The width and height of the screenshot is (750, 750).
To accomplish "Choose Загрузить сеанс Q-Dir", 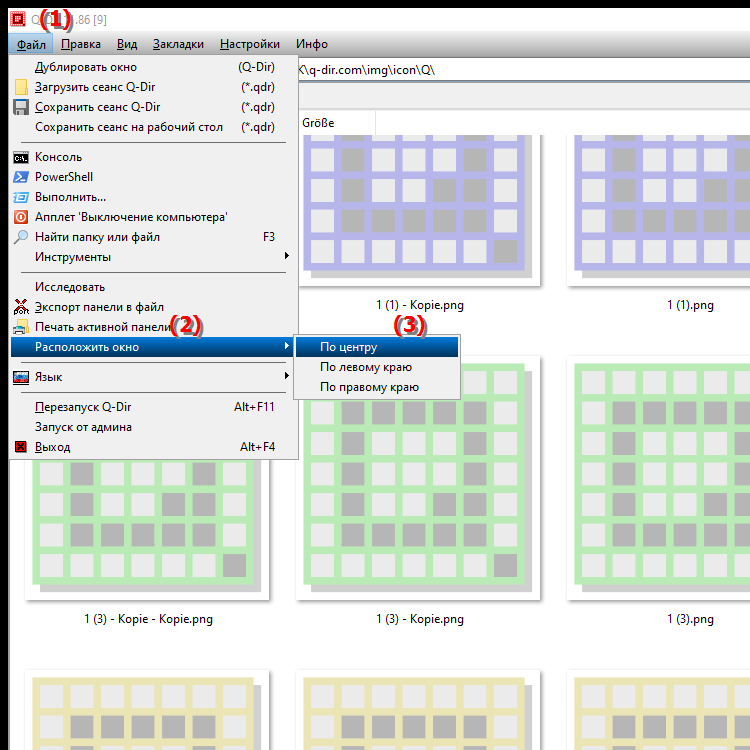I will click(x=153, y=87).
